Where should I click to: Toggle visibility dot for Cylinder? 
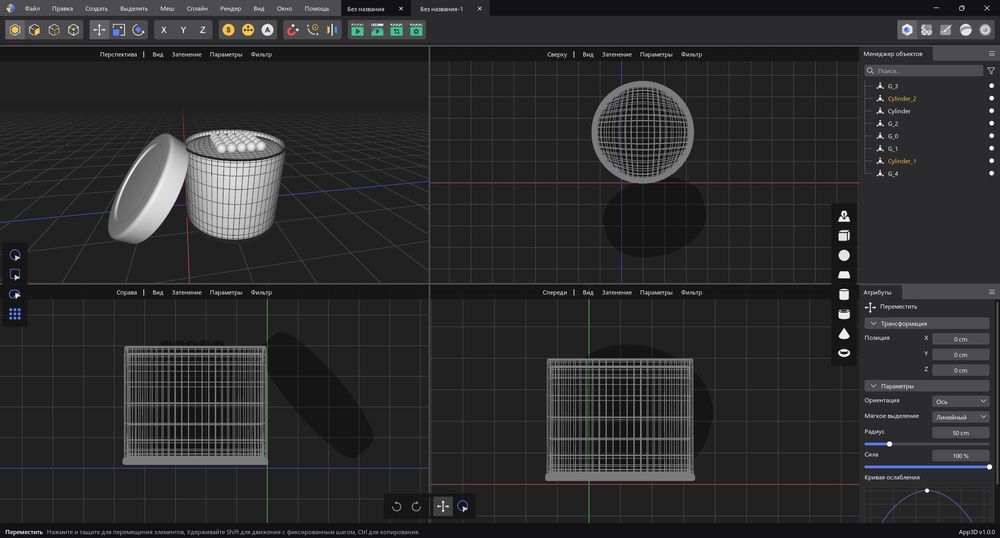[x=991, y=110]
